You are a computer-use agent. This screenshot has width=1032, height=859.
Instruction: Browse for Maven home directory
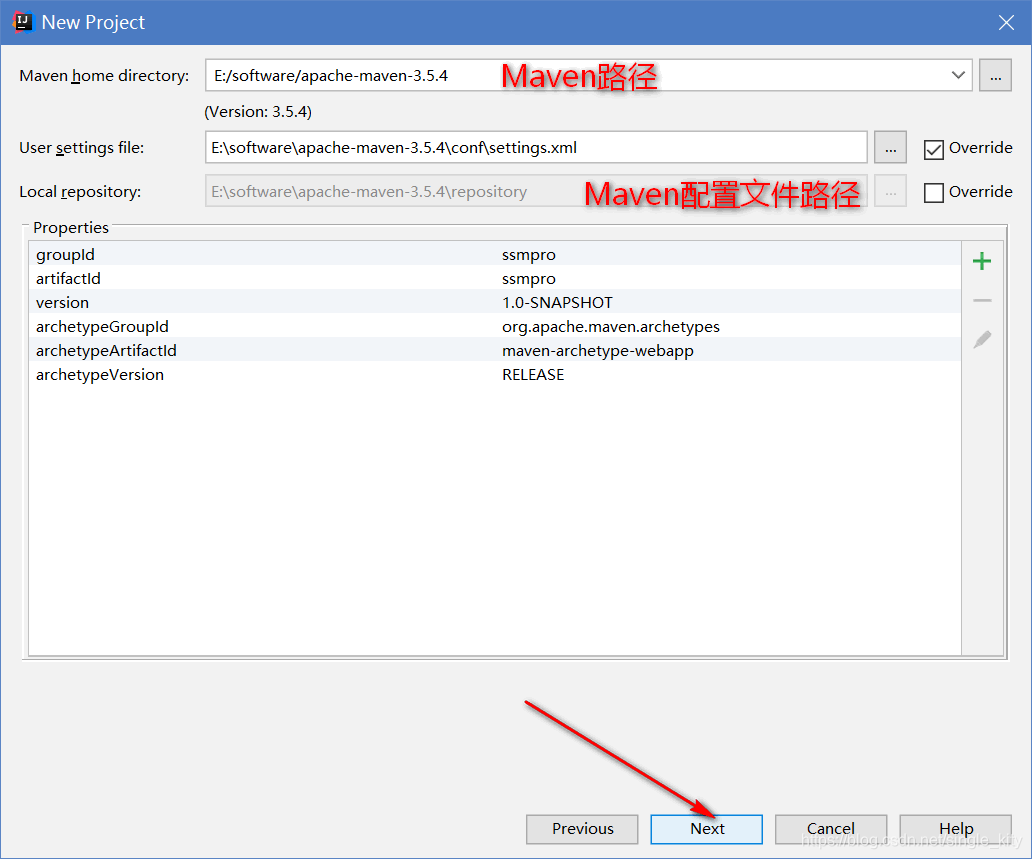(995, 76)
